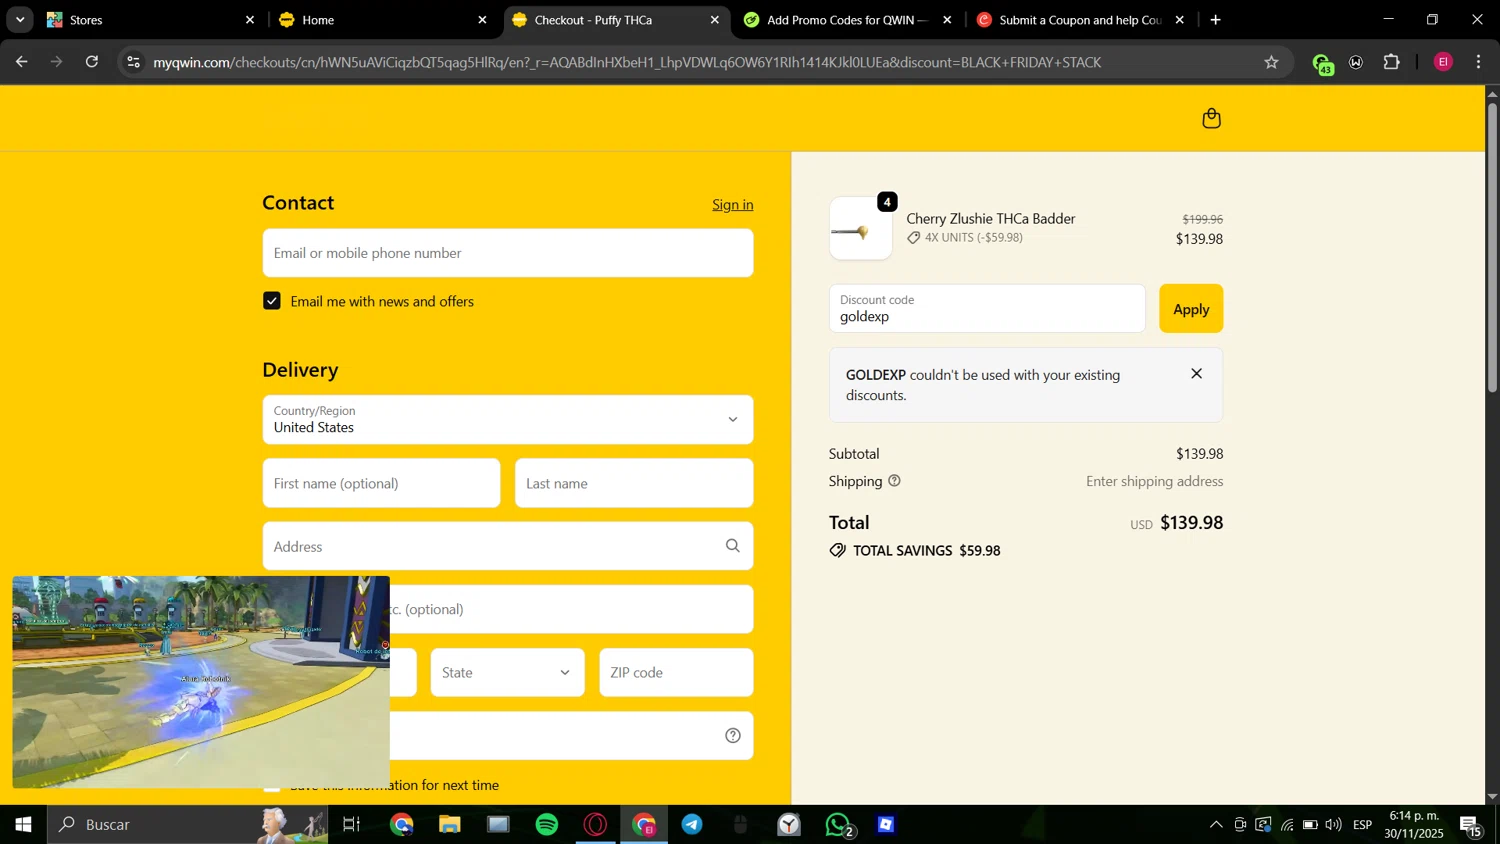Open Opera browser from the taskbar
The width and height of the screenshot is (1500, 844).
tap(596, 825)
